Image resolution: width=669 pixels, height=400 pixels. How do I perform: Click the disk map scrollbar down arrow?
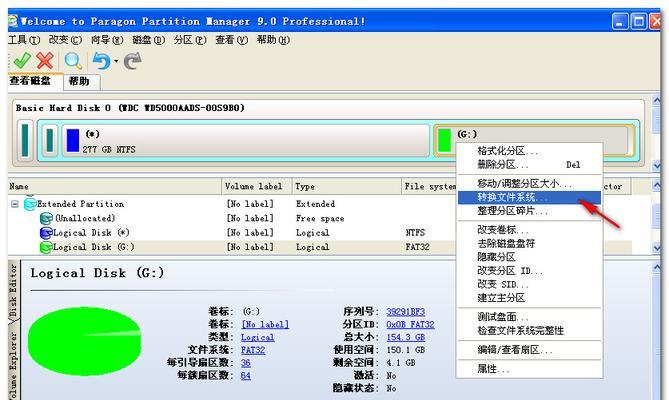pos(656,165)
